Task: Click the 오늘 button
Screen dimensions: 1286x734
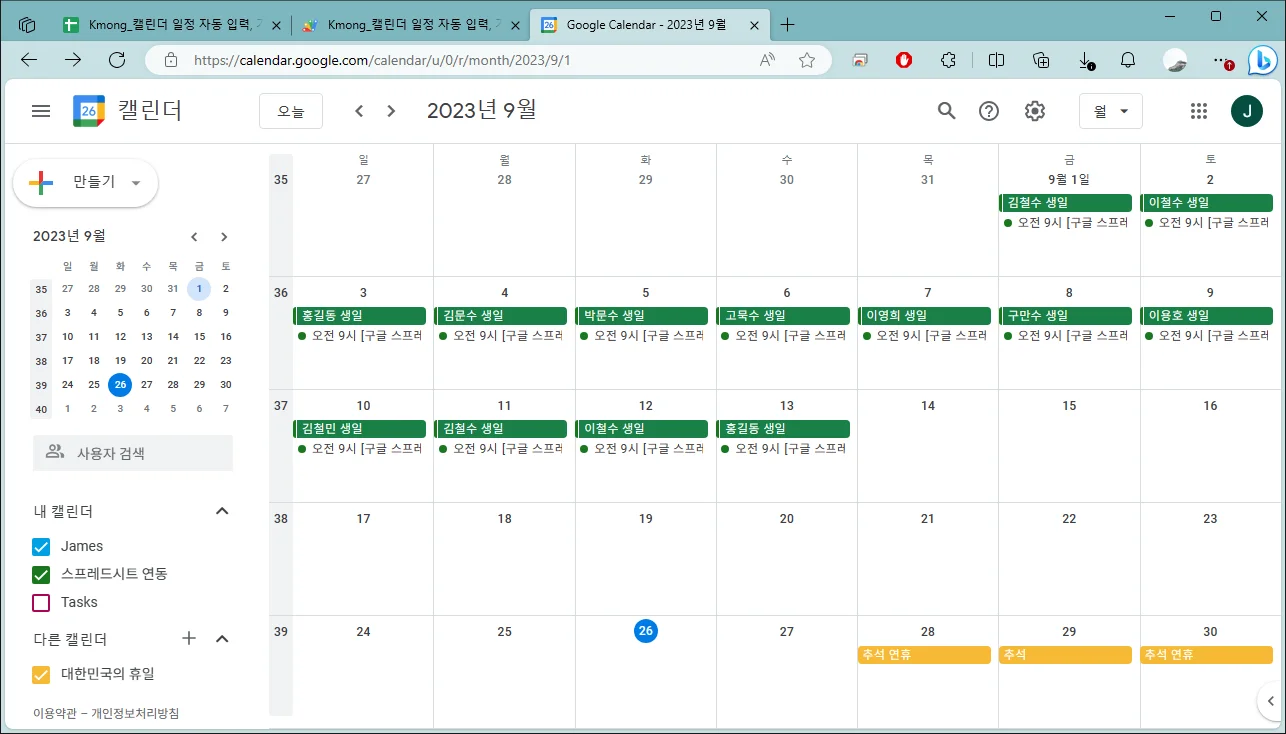Action: [291, 111]
